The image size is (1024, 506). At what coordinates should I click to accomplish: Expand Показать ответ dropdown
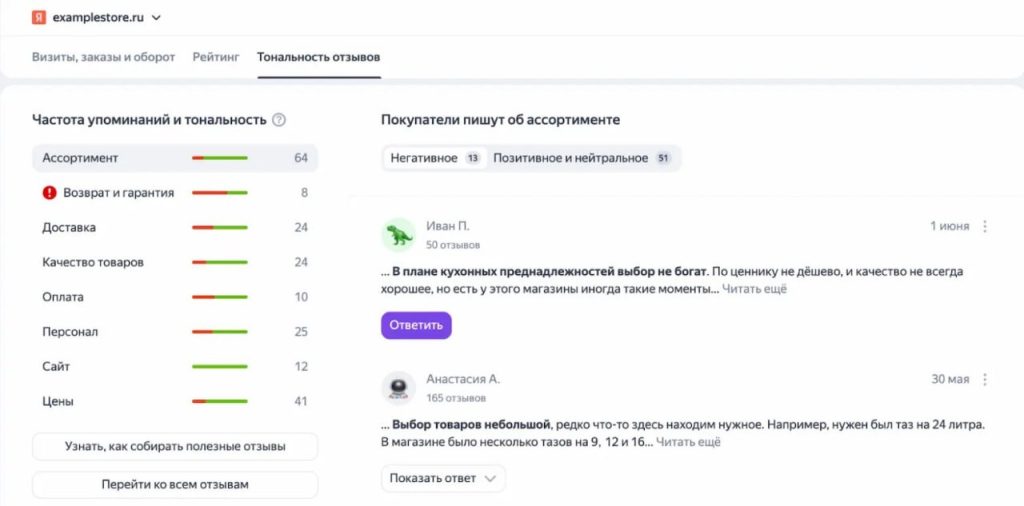(x=443, y=478)
